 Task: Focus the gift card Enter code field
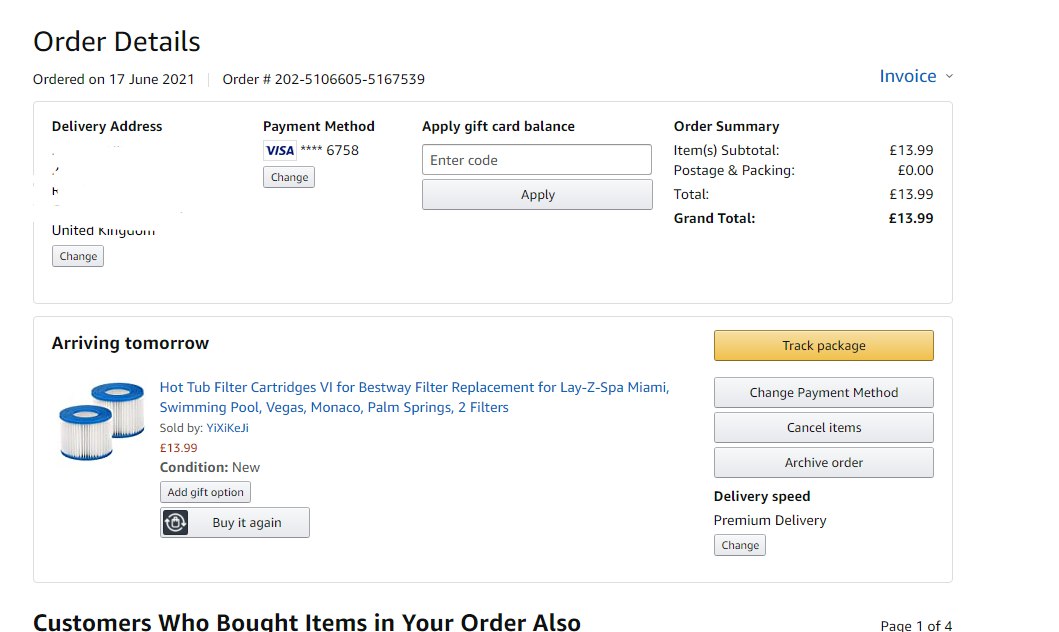tap(537, 160)
